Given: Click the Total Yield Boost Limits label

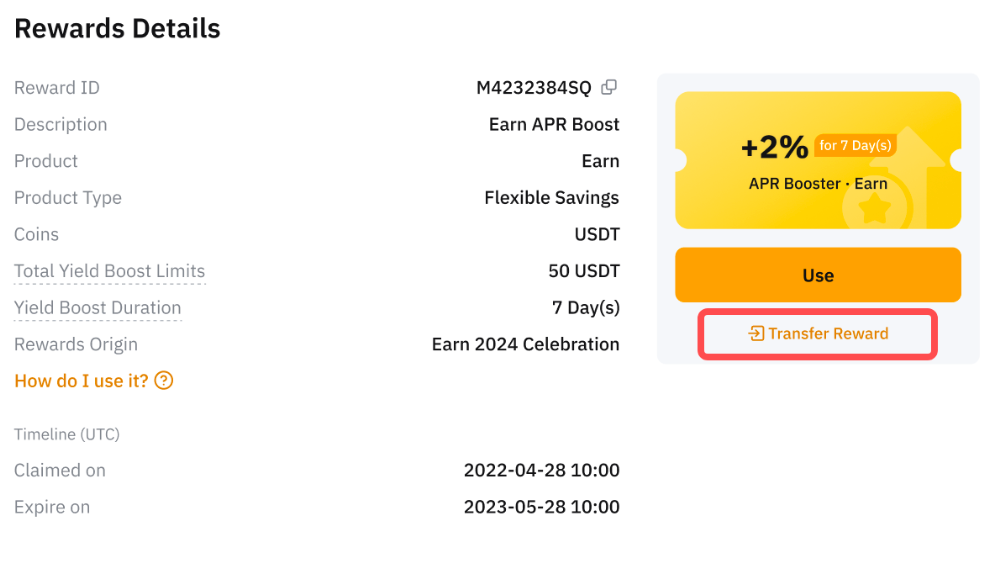Looking at the screenshot, I should tap(109, 271).
